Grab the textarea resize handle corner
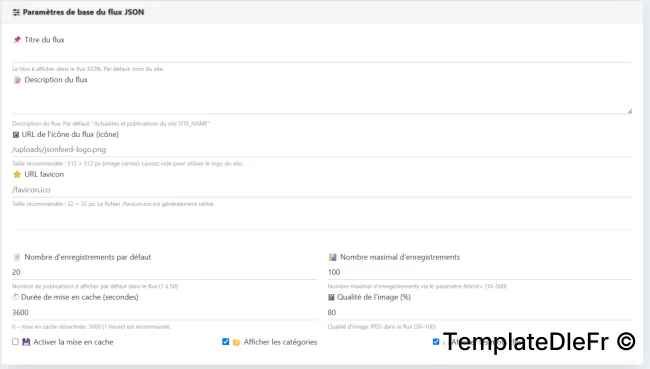Image resolution: width=650 pixels, height=369 pixels. coord(630,111)
